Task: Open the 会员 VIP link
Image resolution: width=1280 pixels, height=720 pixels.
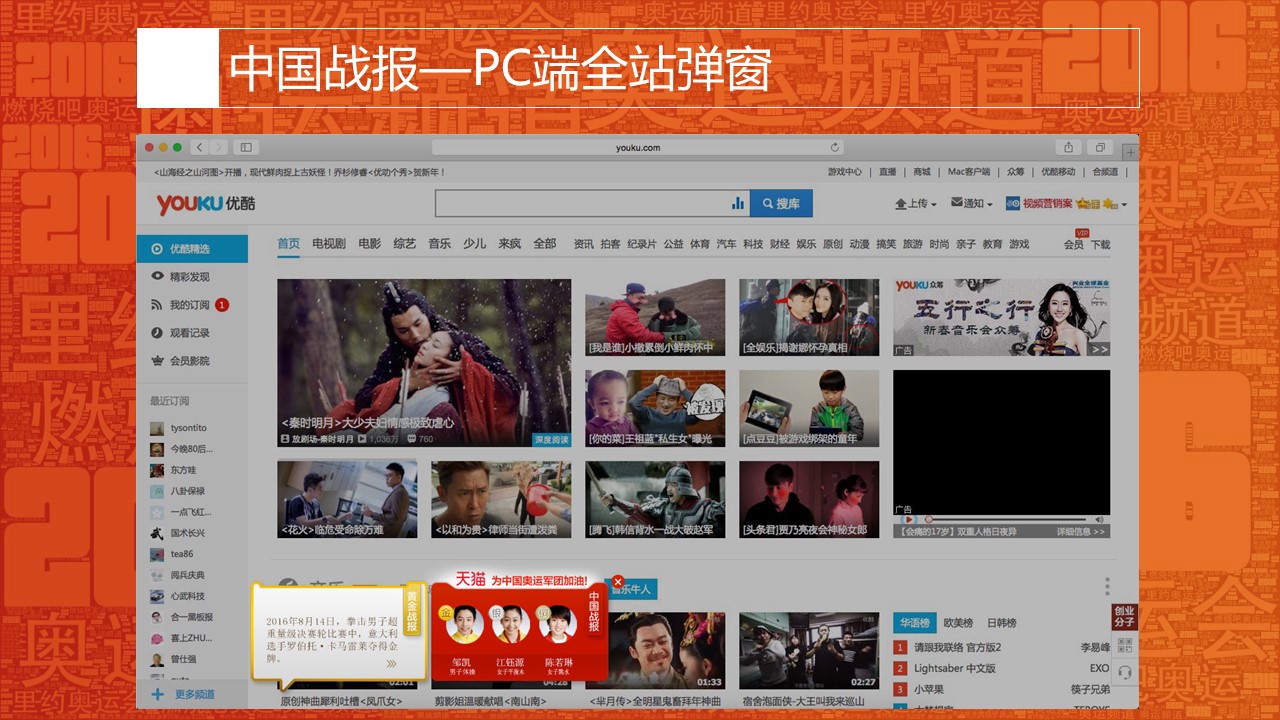Action: 1073,244
